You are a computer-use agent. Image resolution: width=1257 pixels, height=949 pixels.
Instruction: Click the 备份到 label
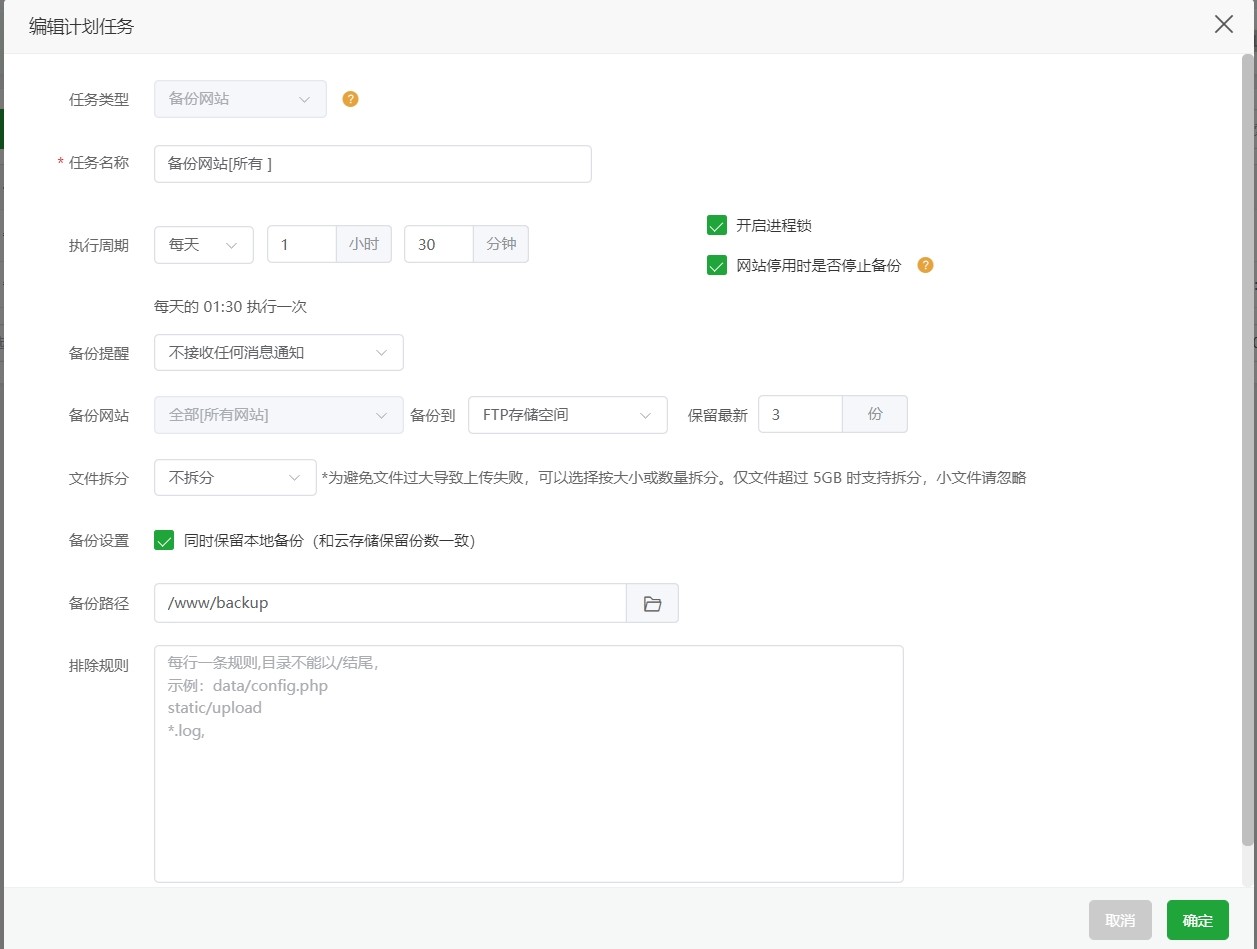(433, 415)
